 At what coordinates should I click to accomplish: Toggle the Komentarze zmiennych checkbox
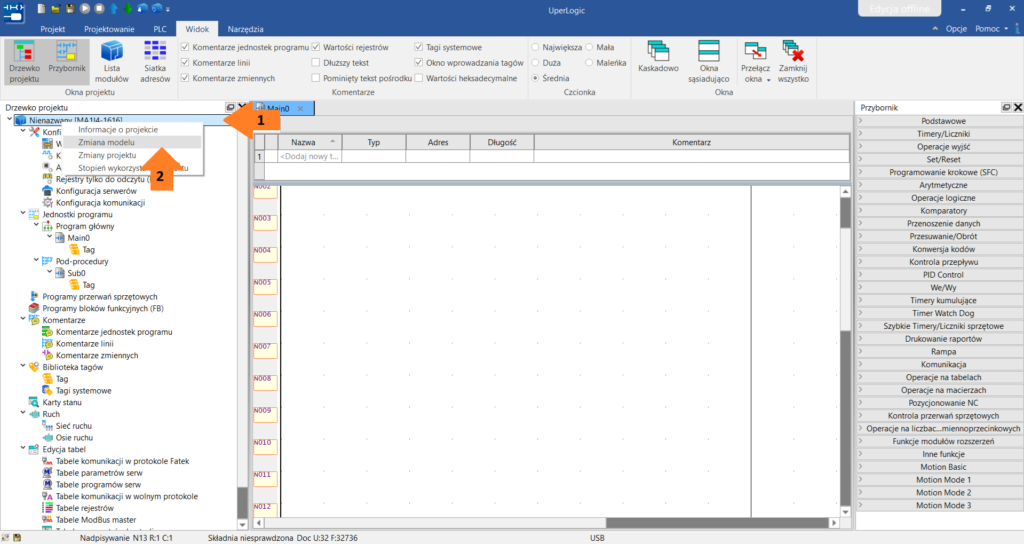click(x=185, y=78)
